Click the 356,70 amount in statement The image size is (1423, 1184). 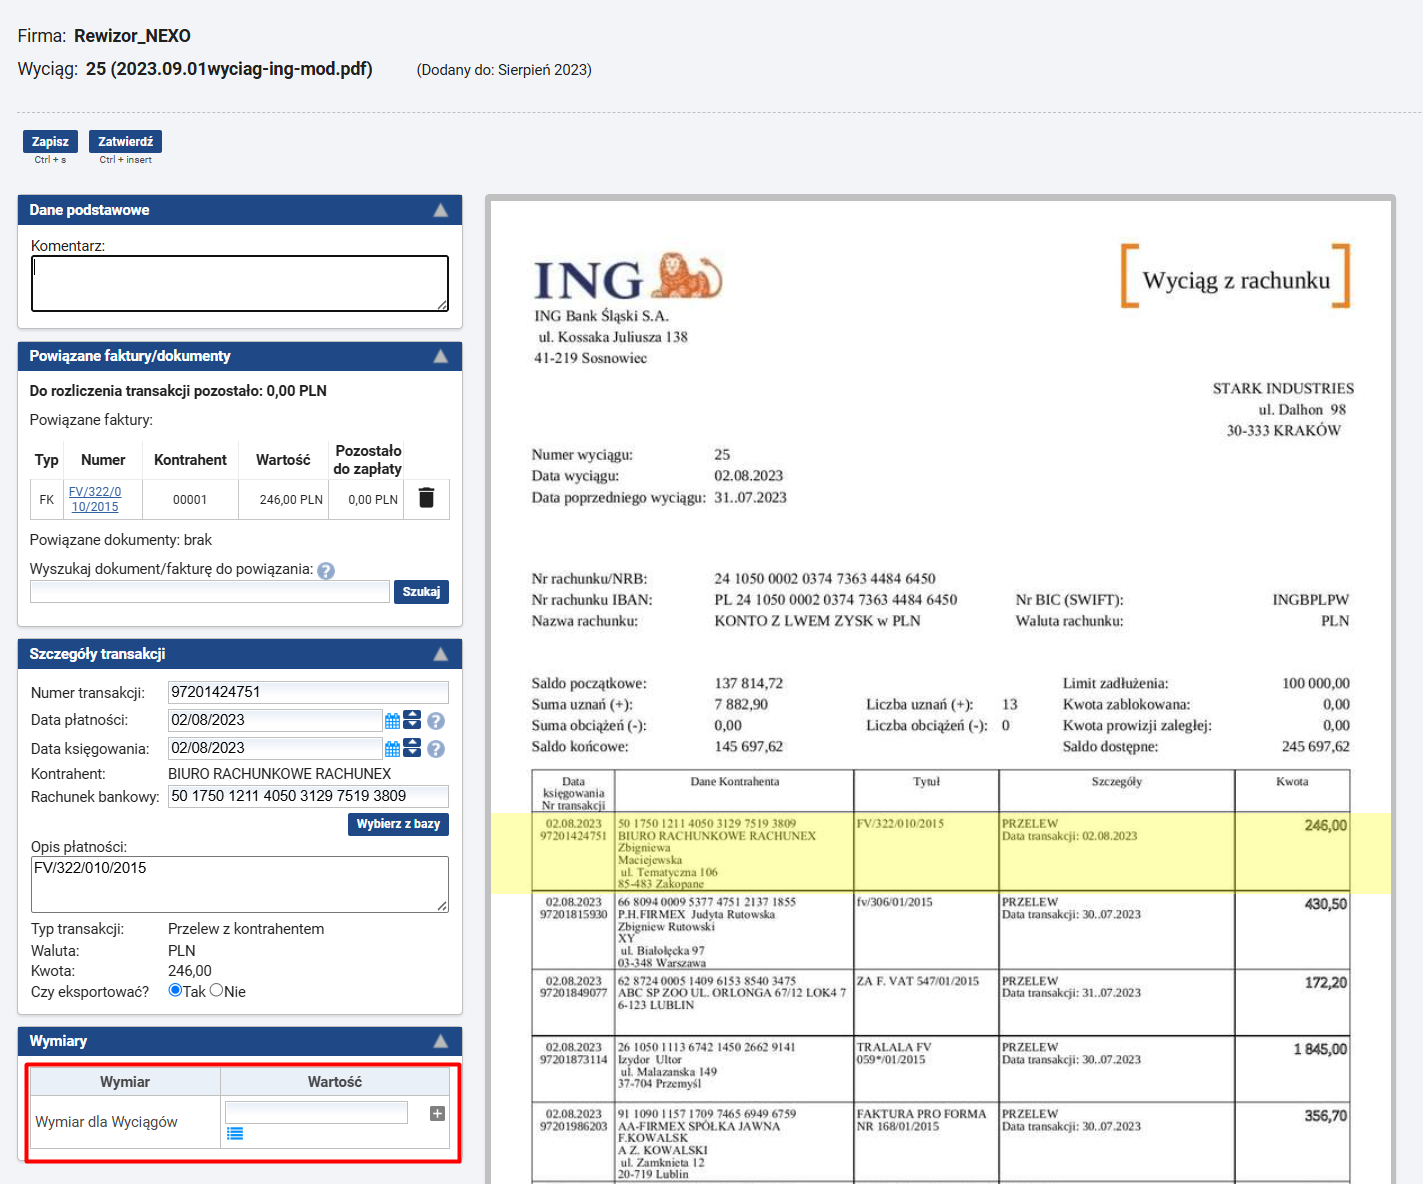1325,1116
